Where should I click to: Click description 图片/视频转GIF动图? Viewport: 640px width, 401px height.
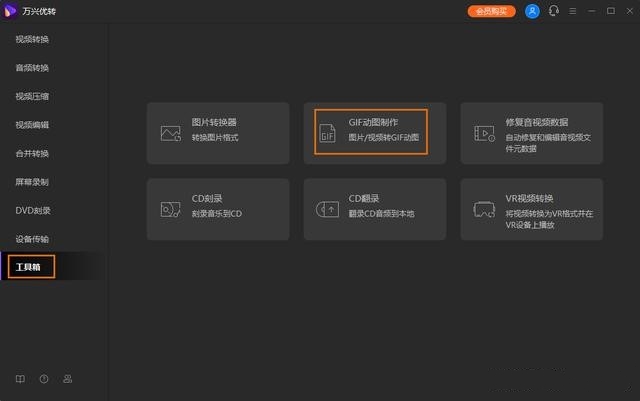point(384,138)
